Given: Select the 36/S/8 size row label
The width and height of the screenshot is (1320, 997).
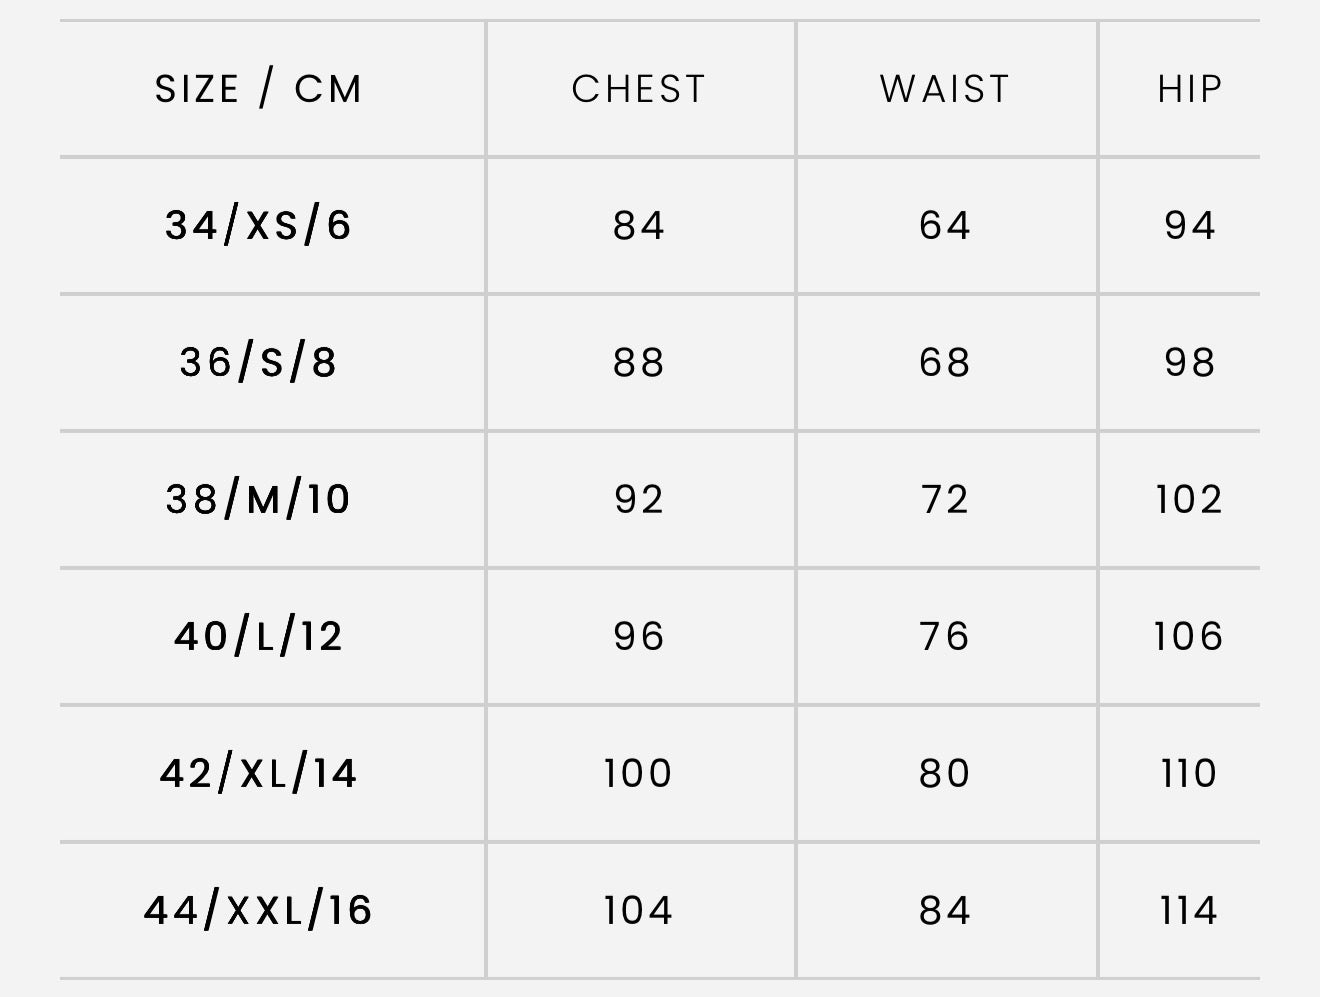Looking at the screenshot, I should point(258,362).
